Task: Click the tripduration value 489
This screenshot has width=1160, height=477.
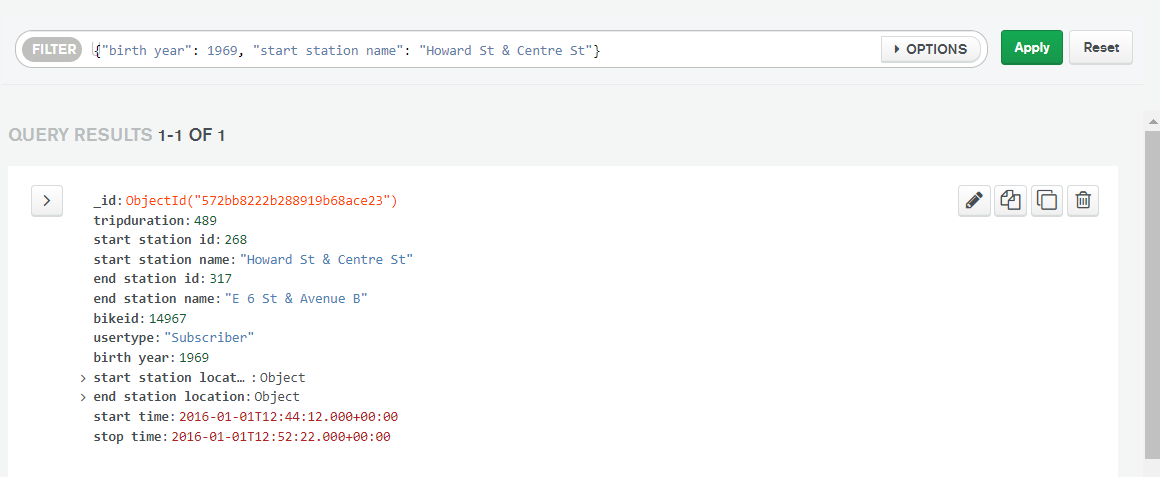Action: click(205, 220)
